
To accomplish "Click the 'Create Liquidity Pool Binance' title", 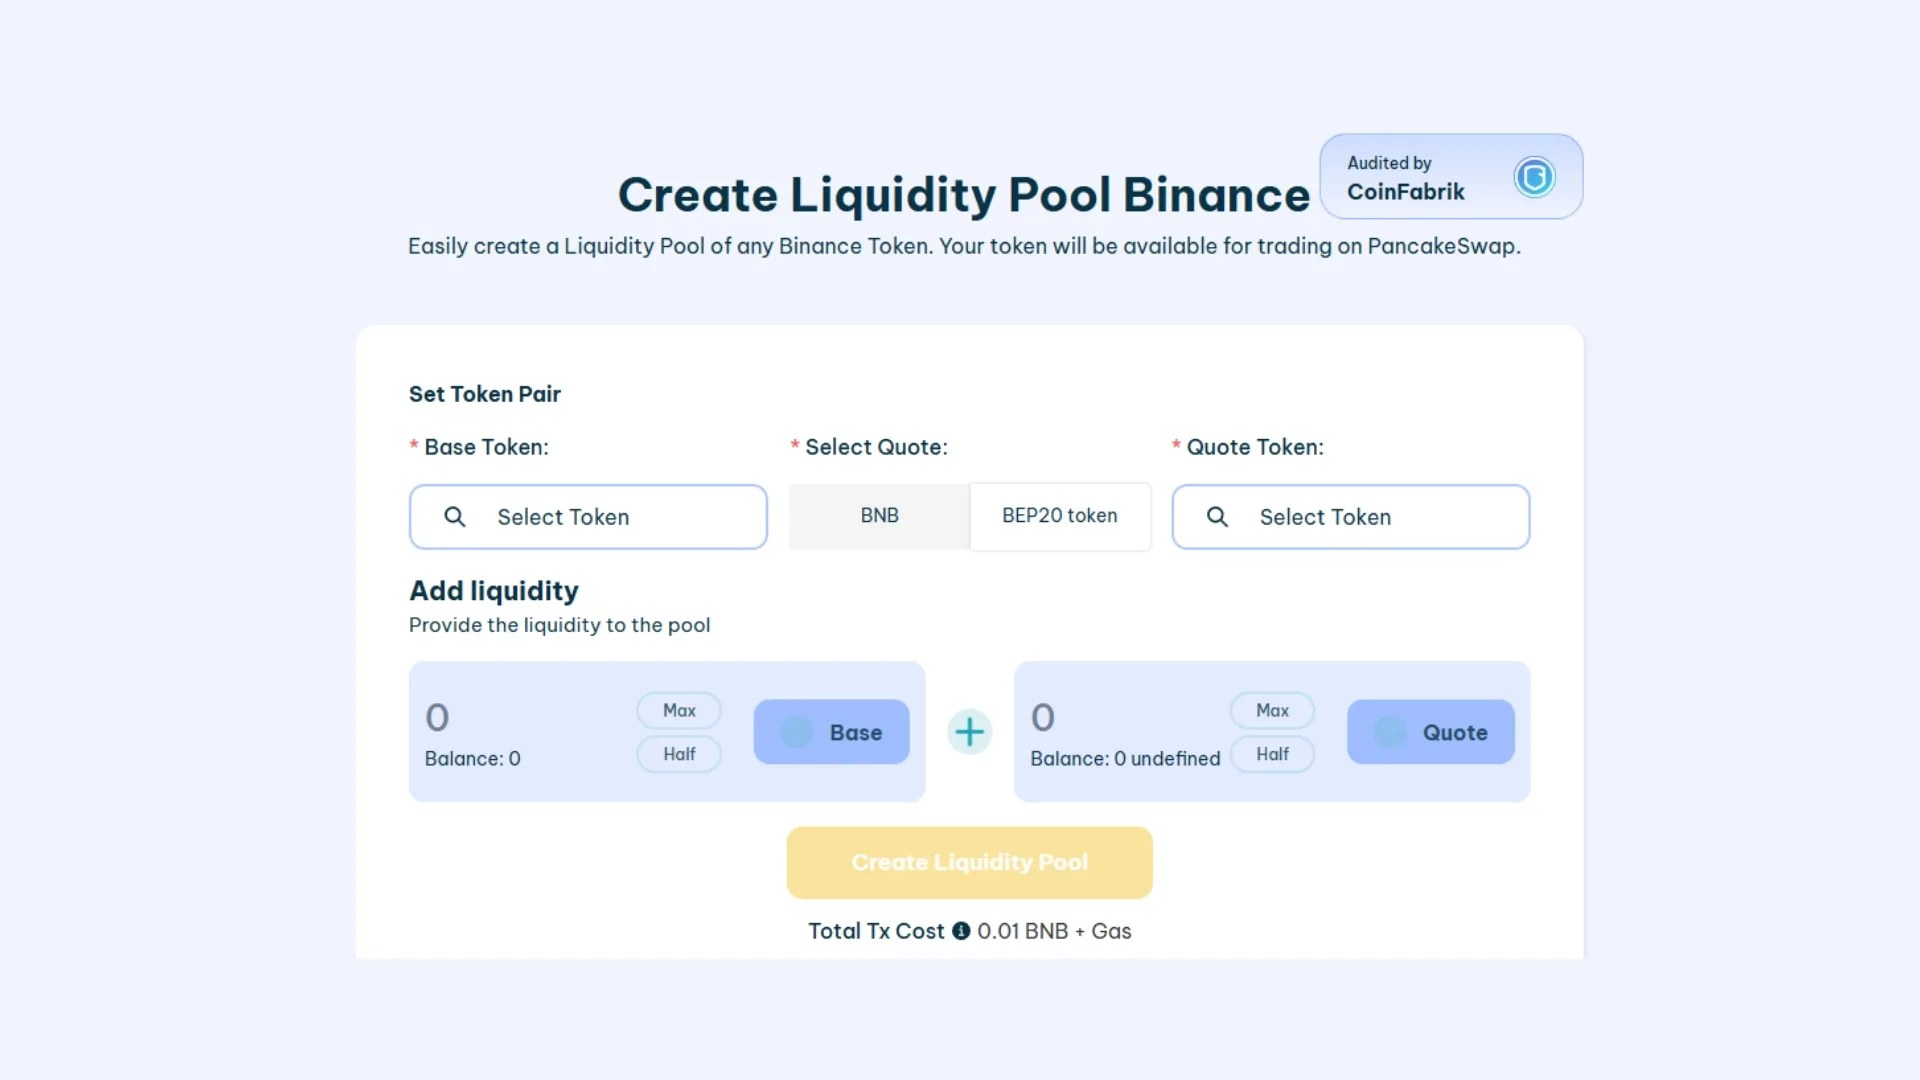I will [x=964, y=194].
